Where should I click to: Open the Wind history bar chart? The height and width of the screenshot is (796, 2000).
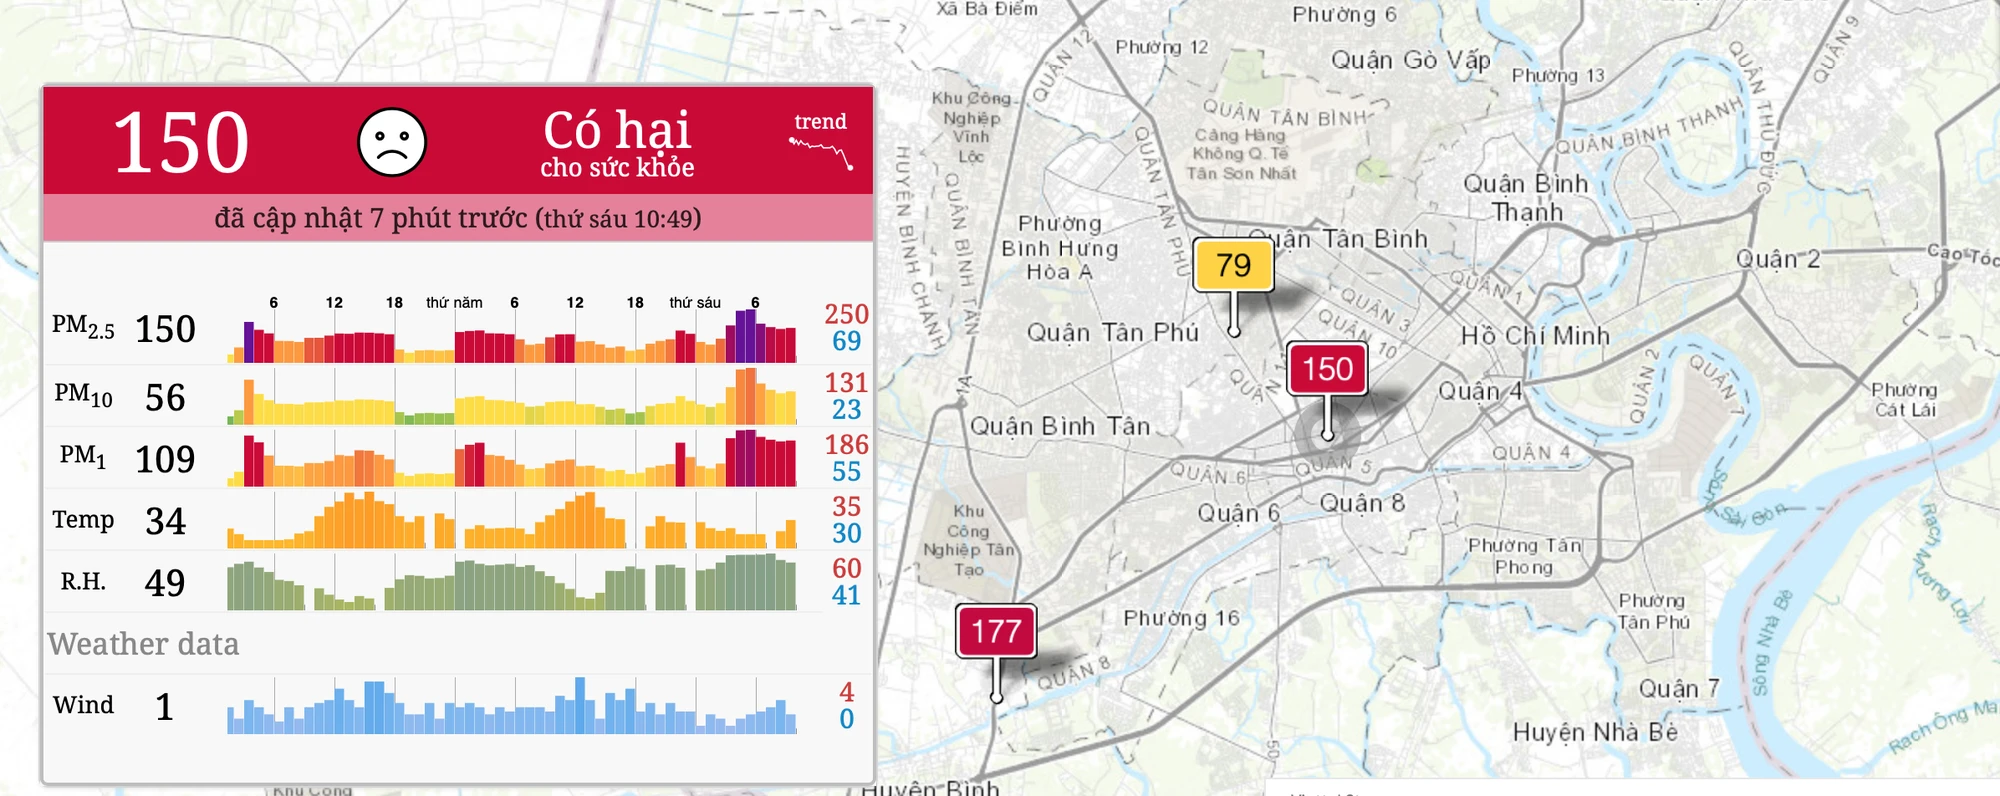(x=512, y=707)
